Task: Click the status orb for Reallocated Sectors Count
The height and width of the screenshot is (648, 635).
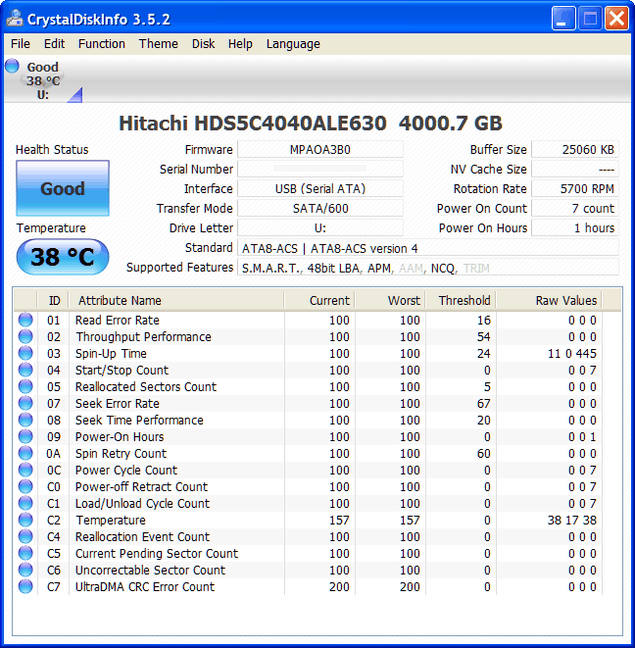Action: click(26, 386)
